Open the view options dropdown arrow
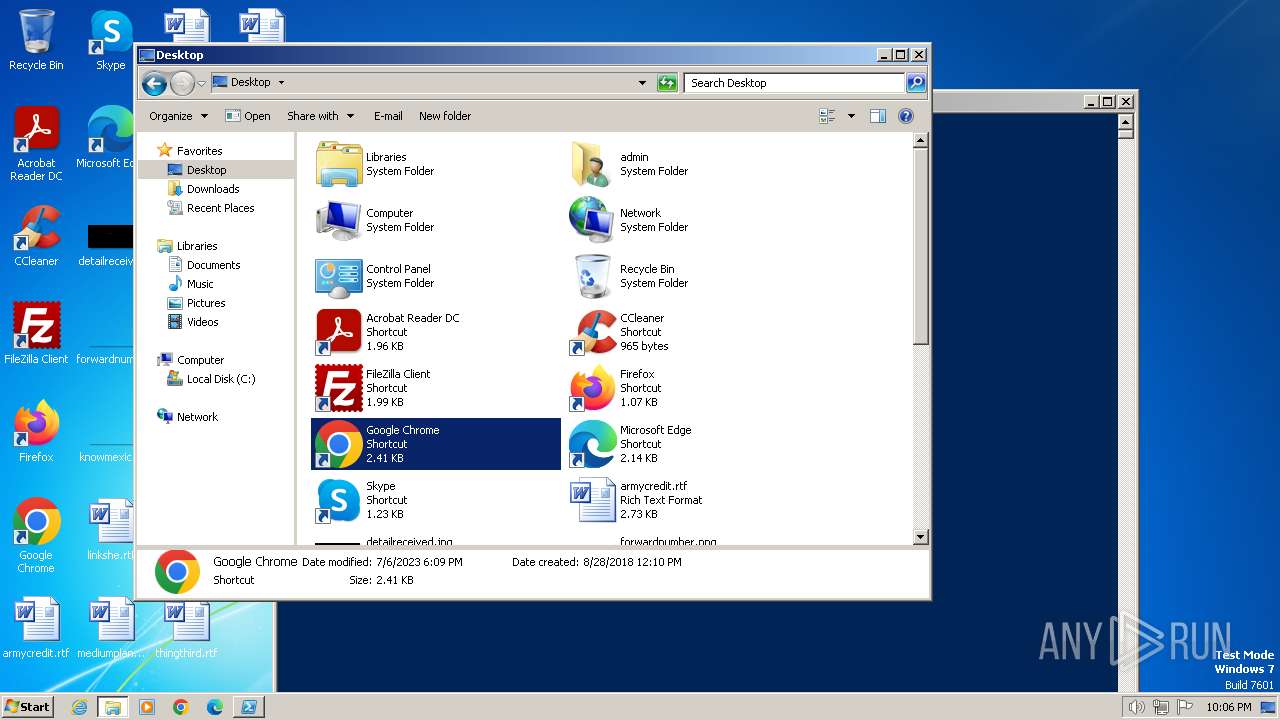Image resolution: width=1280 pixels, height=720 pixels. 851,116
